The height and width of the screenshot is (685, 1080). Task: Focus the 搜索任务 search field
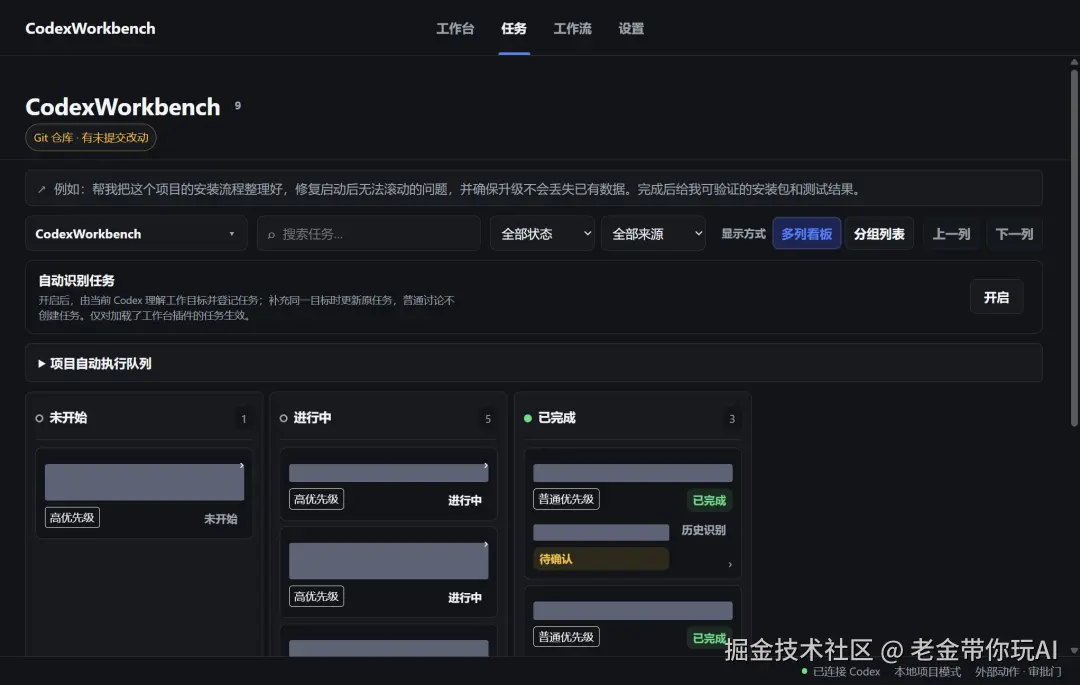[368, 234]
